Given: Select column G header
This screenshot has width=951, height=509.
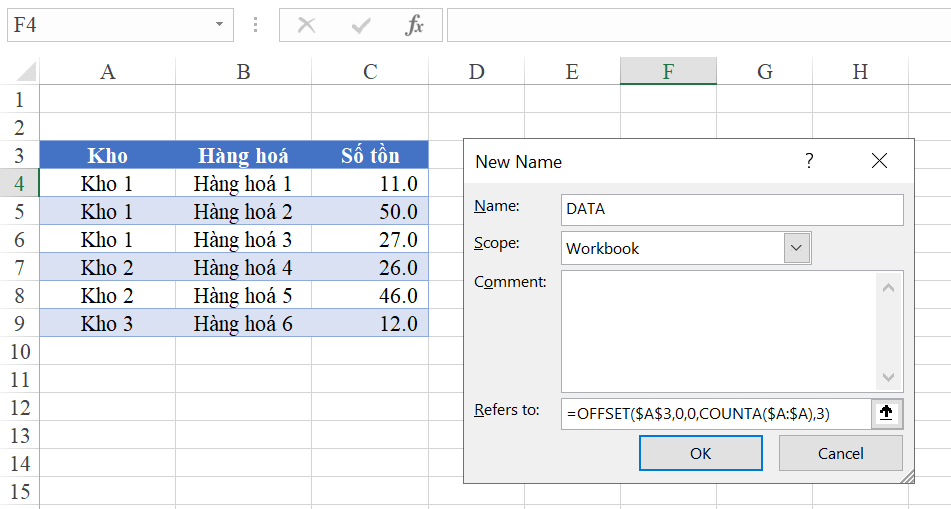Looking at the screenshot, I should 765,72.
